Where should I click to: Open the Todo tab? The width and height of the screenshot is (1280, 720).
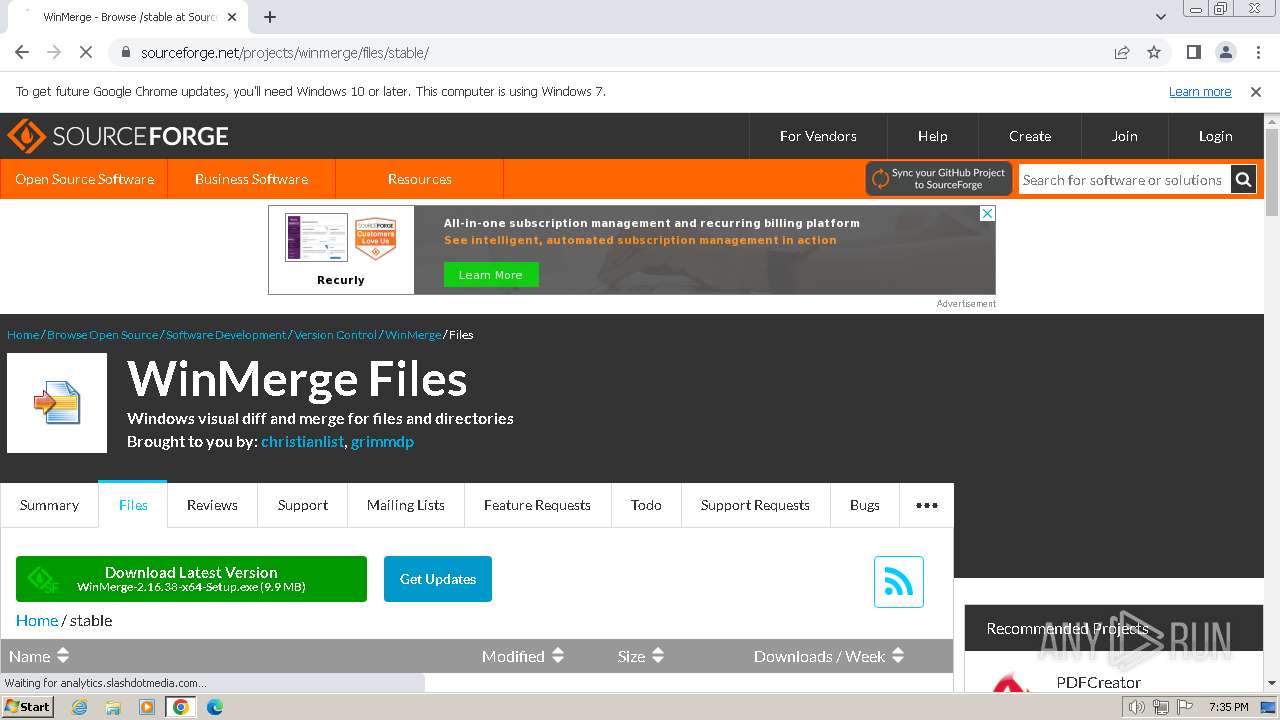pos(646,505)
